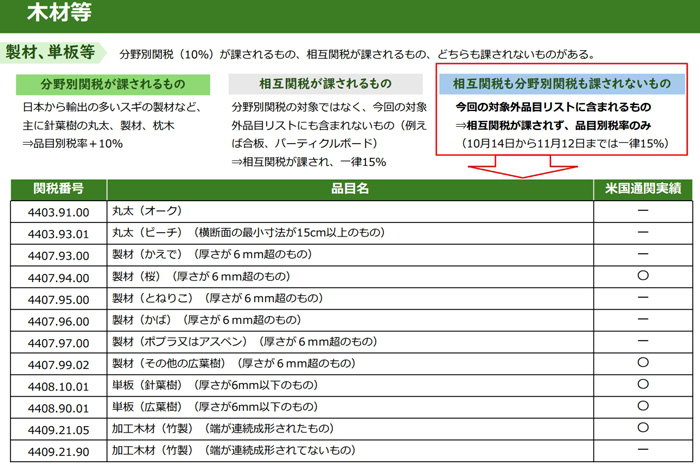This screenshot has height=467, width=700.
Task: Select the 製材、単板等 section heading
Action: coord(50,52)
